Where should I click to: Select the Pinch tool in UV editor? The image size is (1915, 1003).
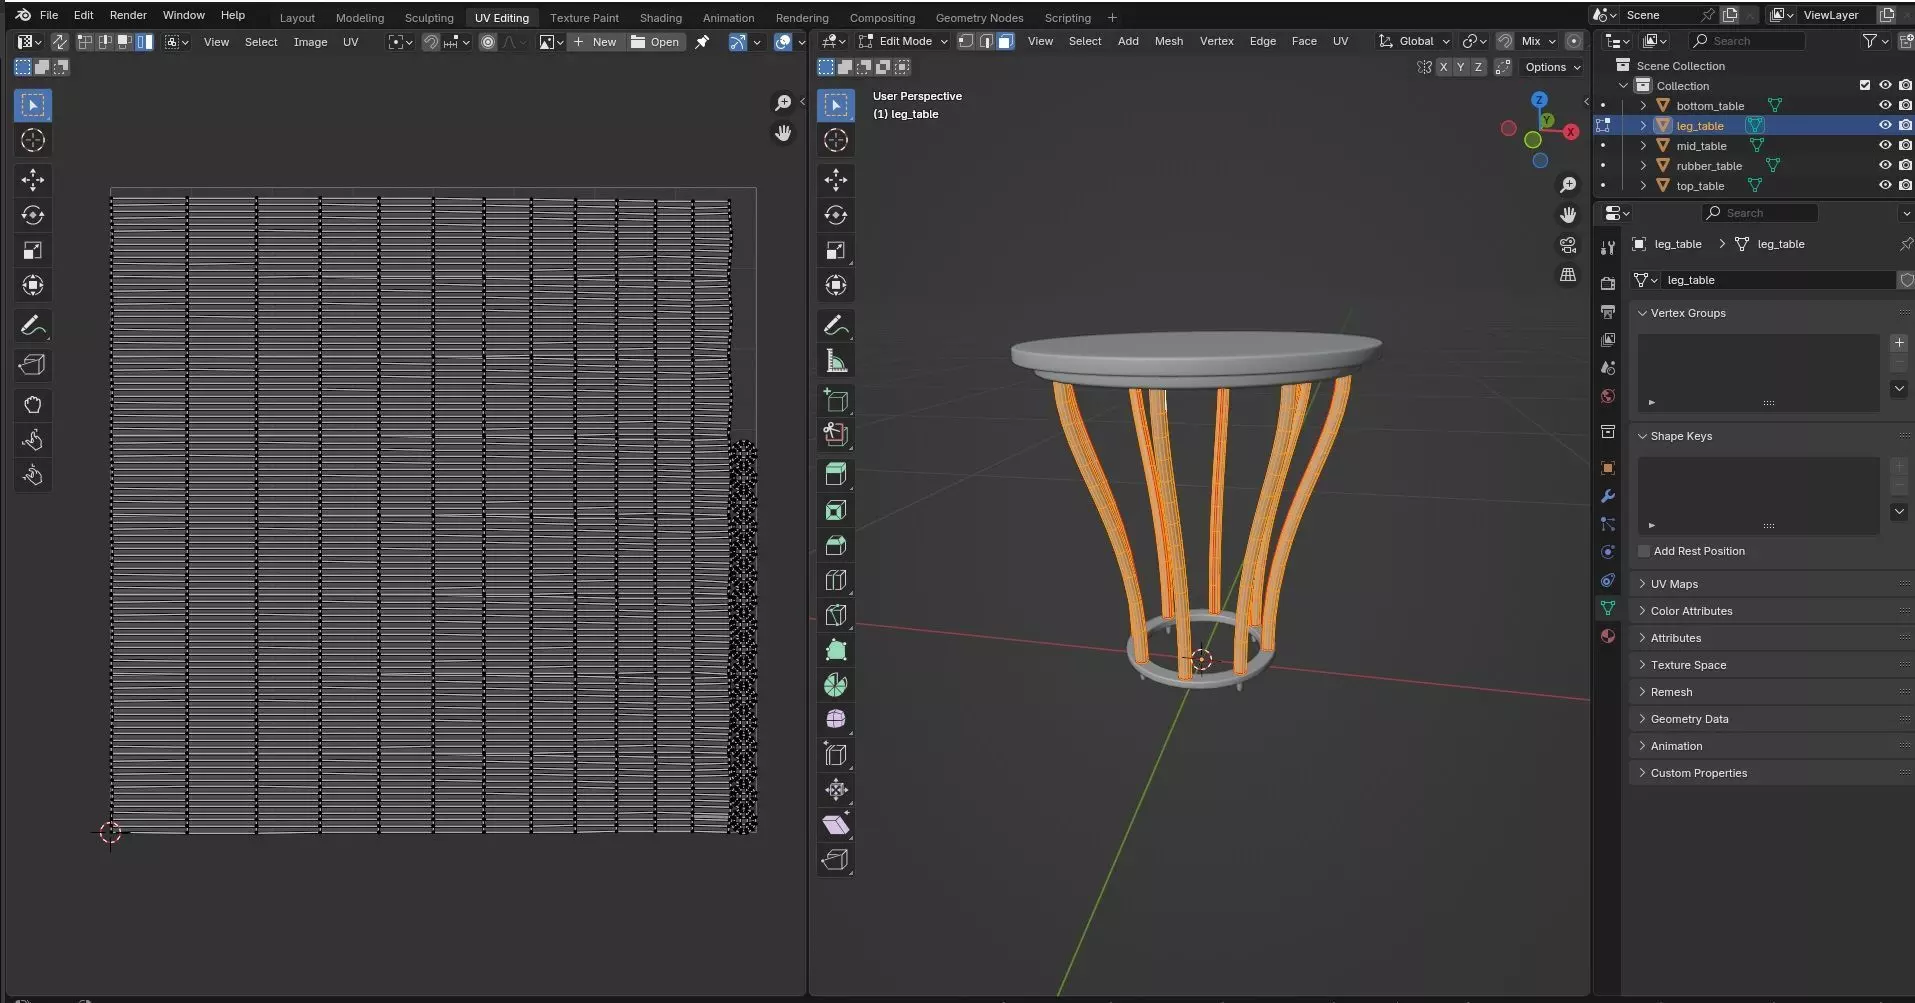pyautogui.click(x=33, y=475)
